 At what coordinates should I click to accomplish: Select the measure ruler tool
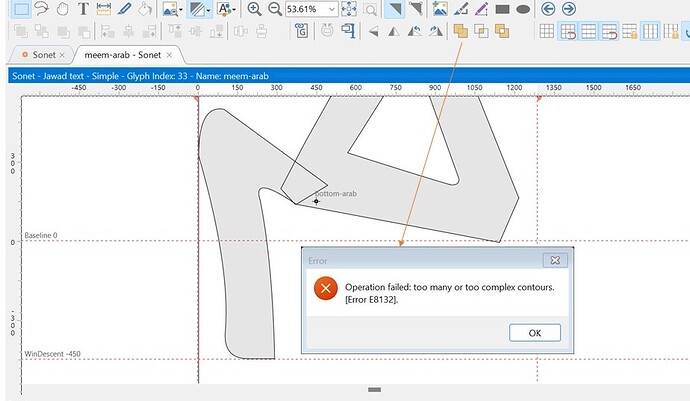pyautogui.click(x=103, y=9)
